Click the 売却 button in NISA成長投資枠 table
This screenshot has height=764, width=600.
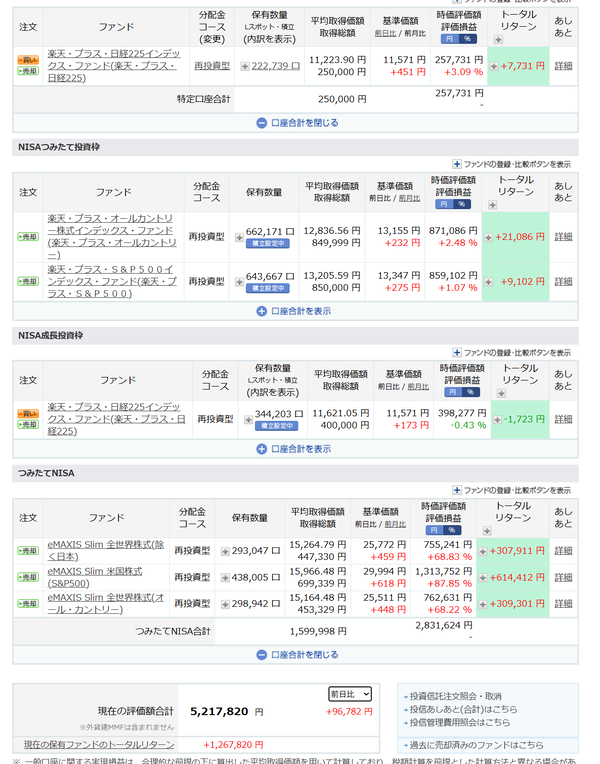pyautogui.click(x=28, y=425)
